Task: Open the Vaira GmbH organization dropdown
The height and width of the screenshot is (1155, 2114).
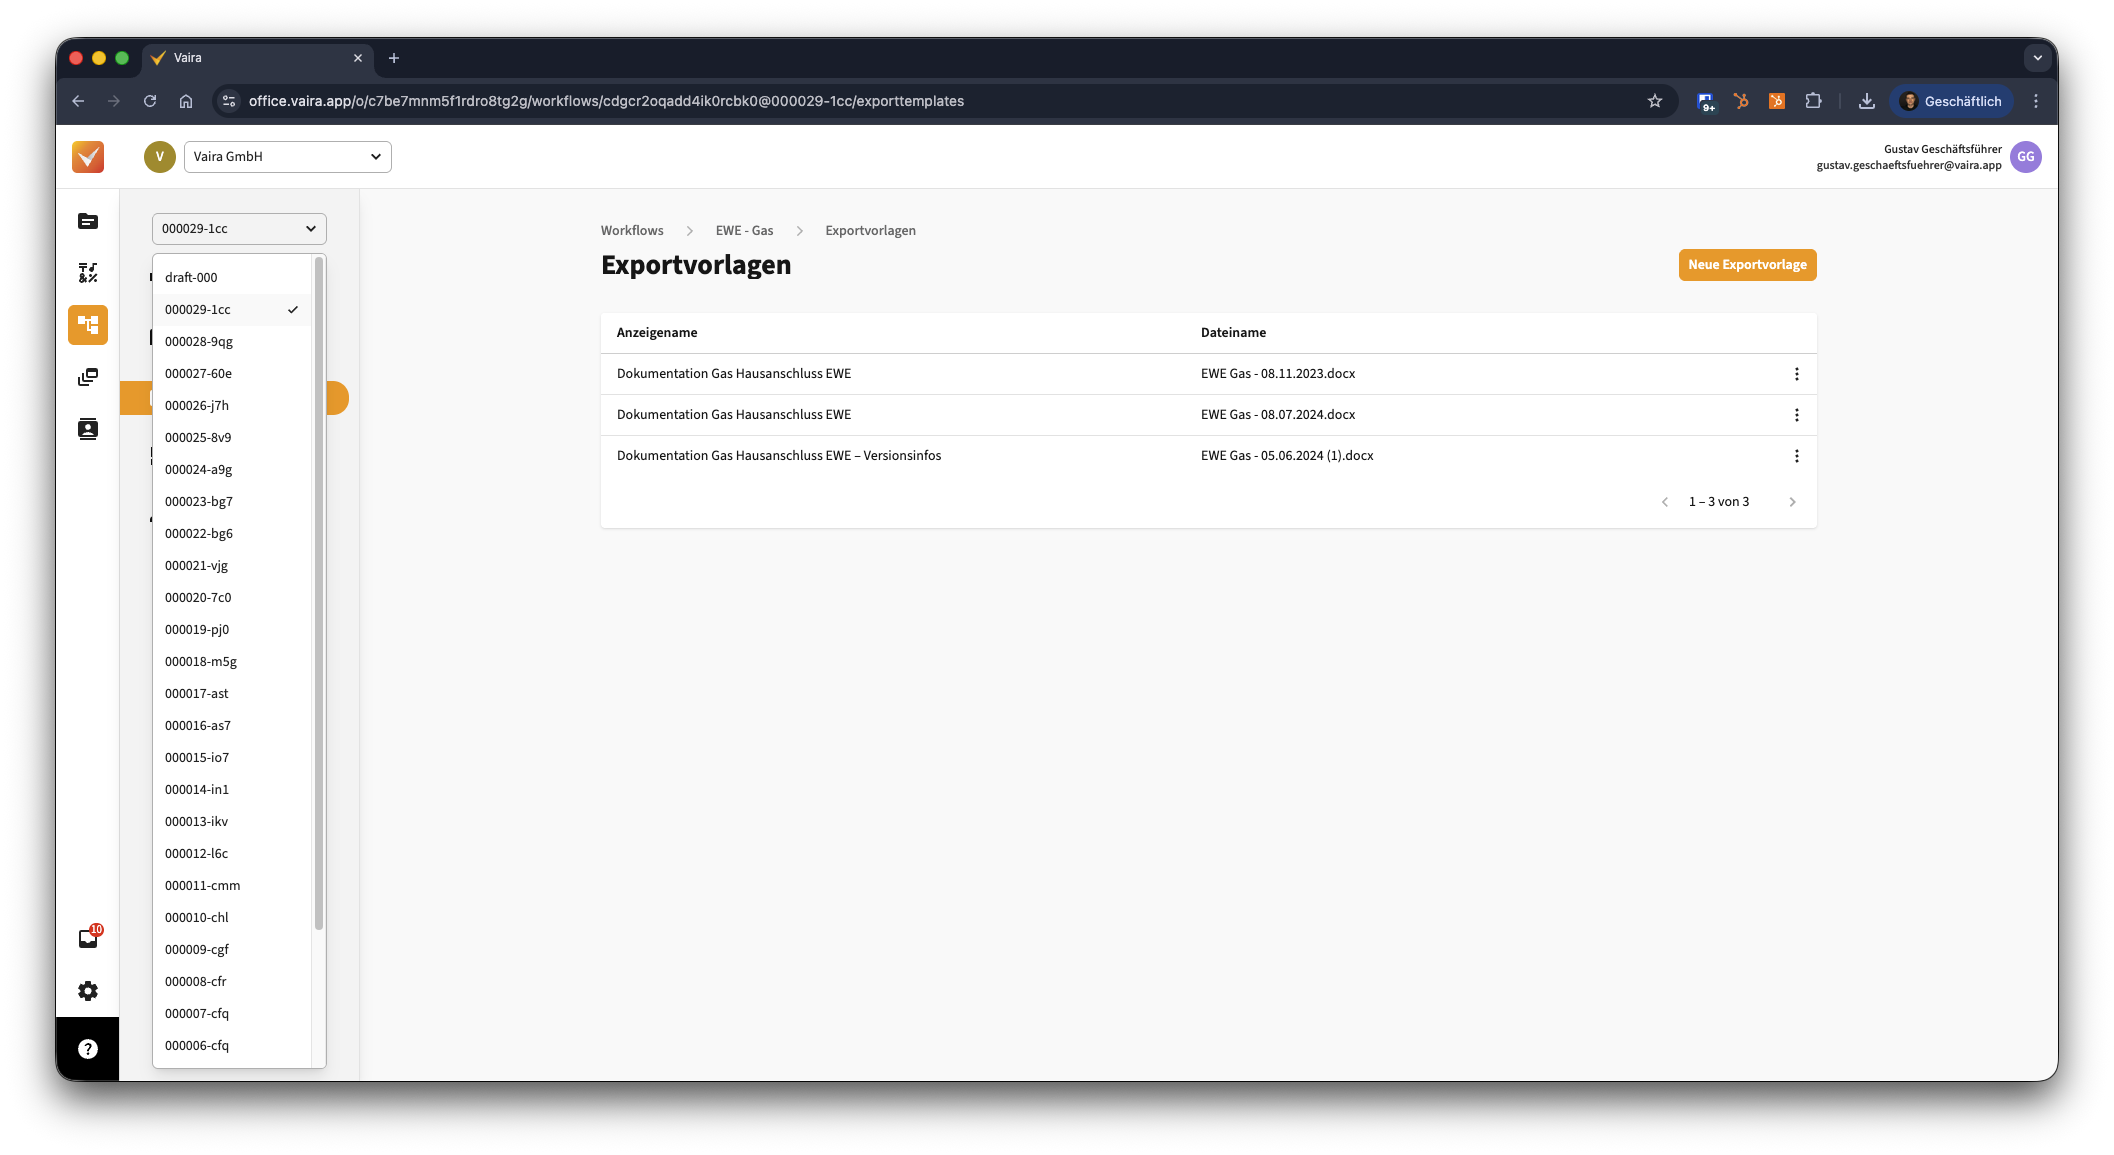Action: (x=287, y=157)
